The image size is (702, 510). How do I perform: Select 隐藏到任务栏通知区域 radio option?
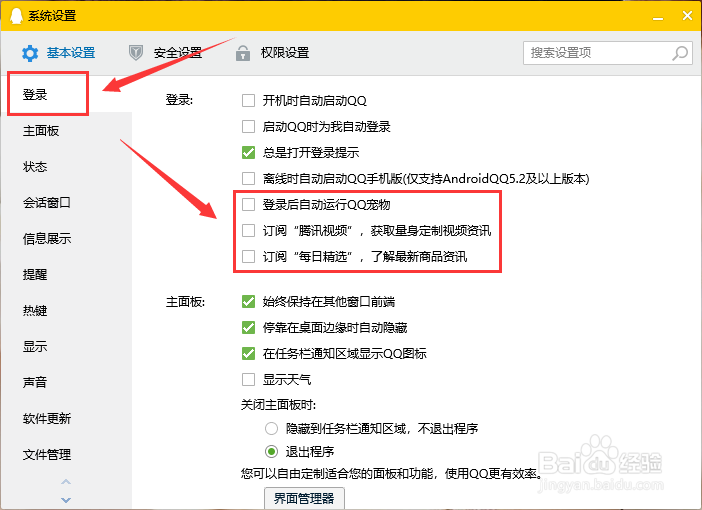(x=271, y=429)
